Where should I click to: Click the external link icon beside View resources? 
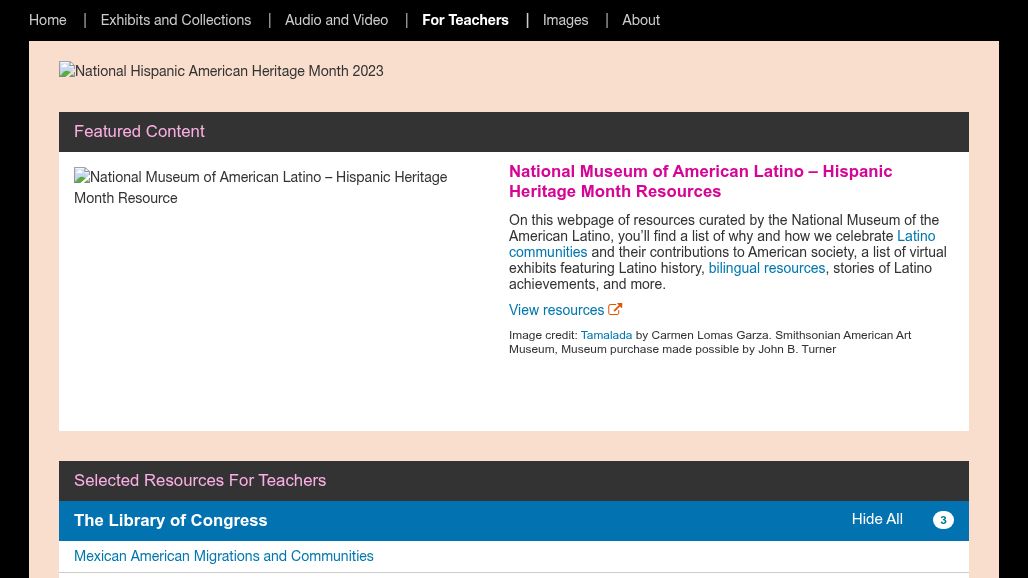(615, 310)
